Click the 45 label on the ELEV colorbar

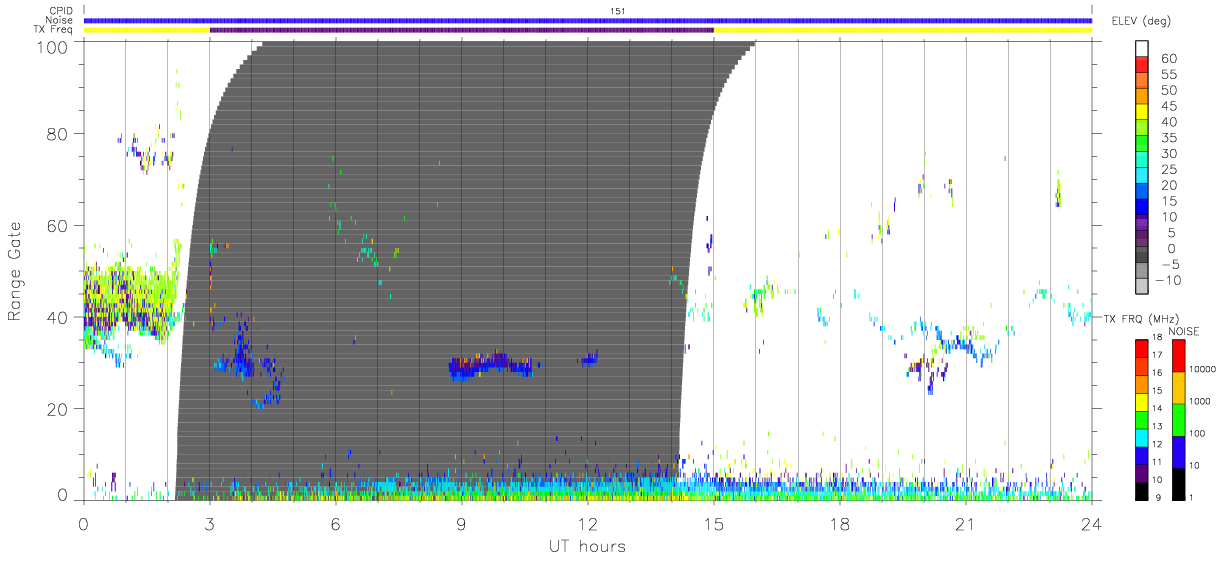click(1167, 106)
